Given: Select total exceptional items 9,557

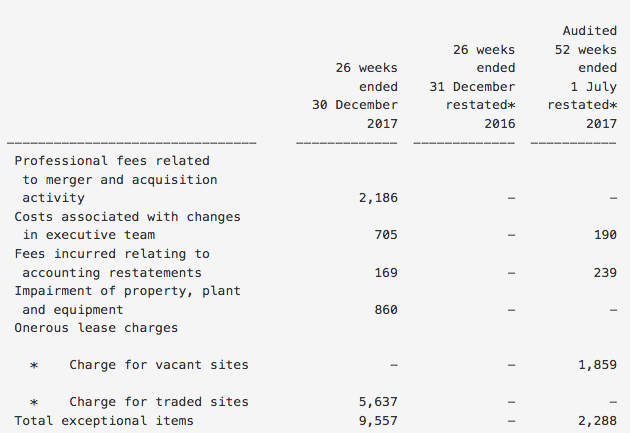Looking at the screenshot, I should 378,421.
